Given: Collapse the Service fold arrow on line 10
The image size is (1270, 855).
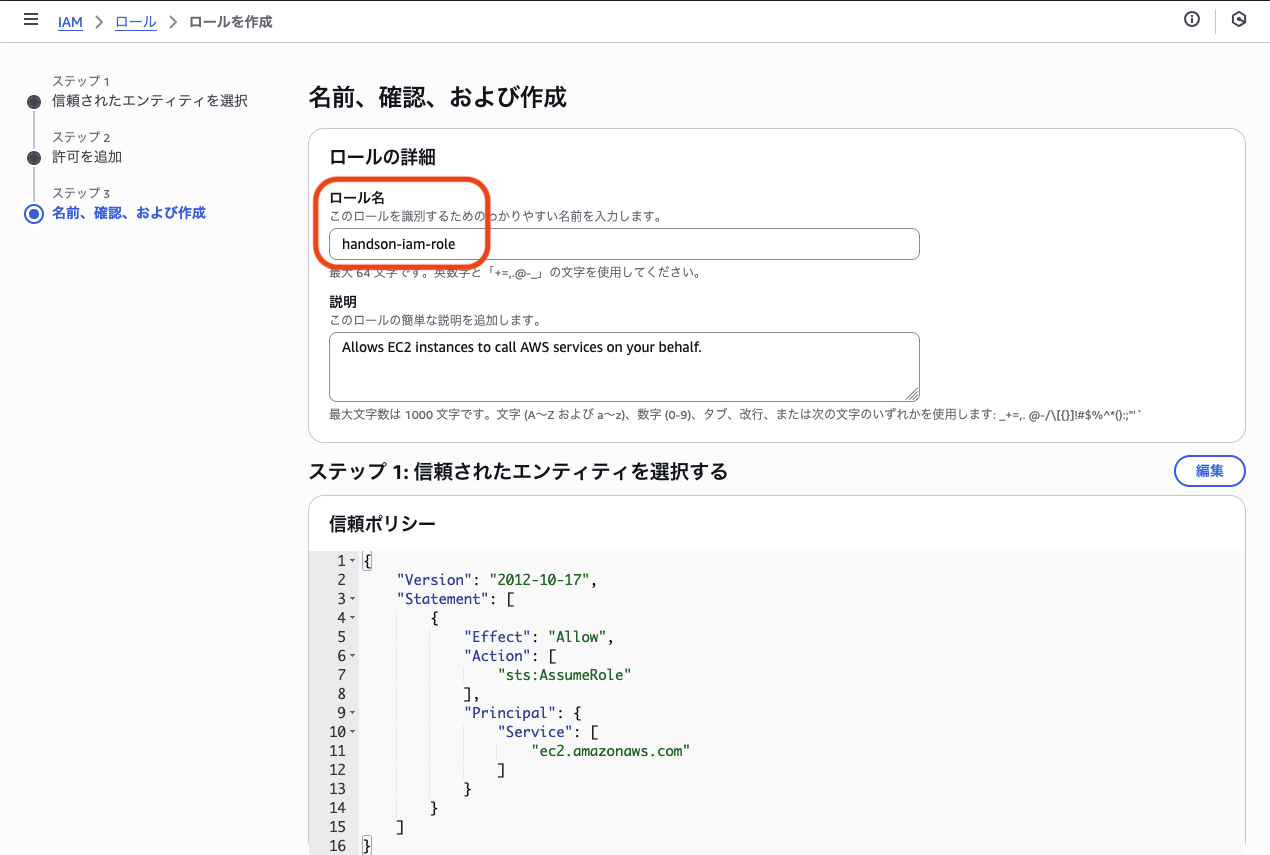Looking at the screenshot, I should click(352, 732).
